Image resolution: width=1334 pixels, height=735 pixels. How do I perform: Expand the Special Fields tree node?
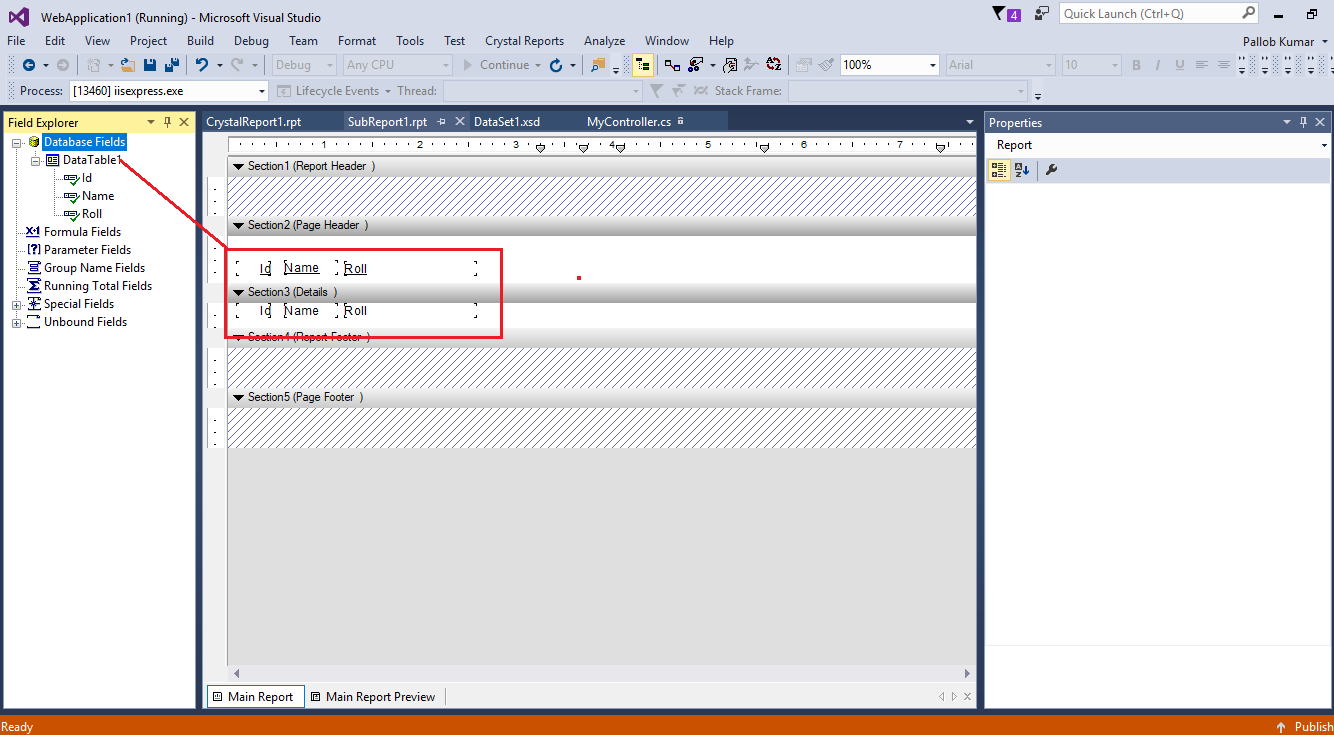click(15, 303)
